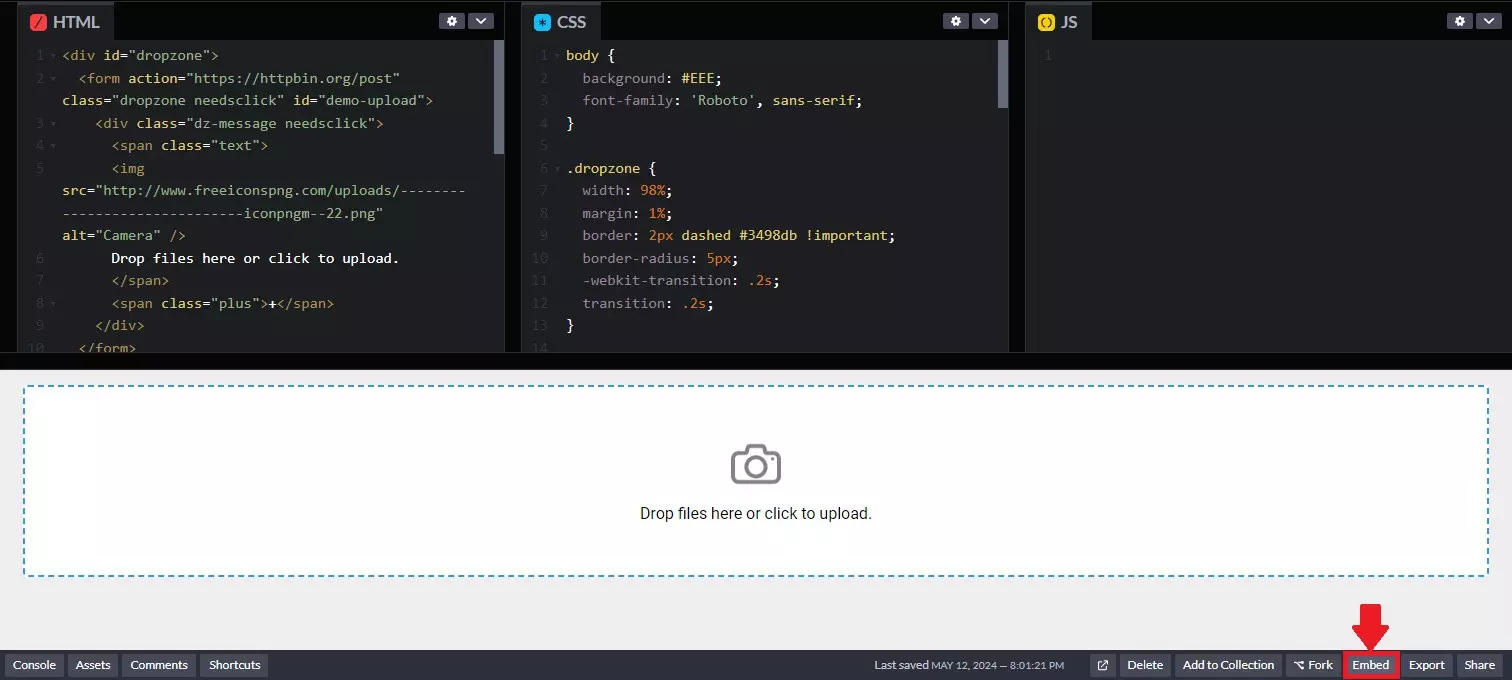The height and width of the screenshot is (680, 1512).
Task: Click the Embed button
Action: (1371, 664)
